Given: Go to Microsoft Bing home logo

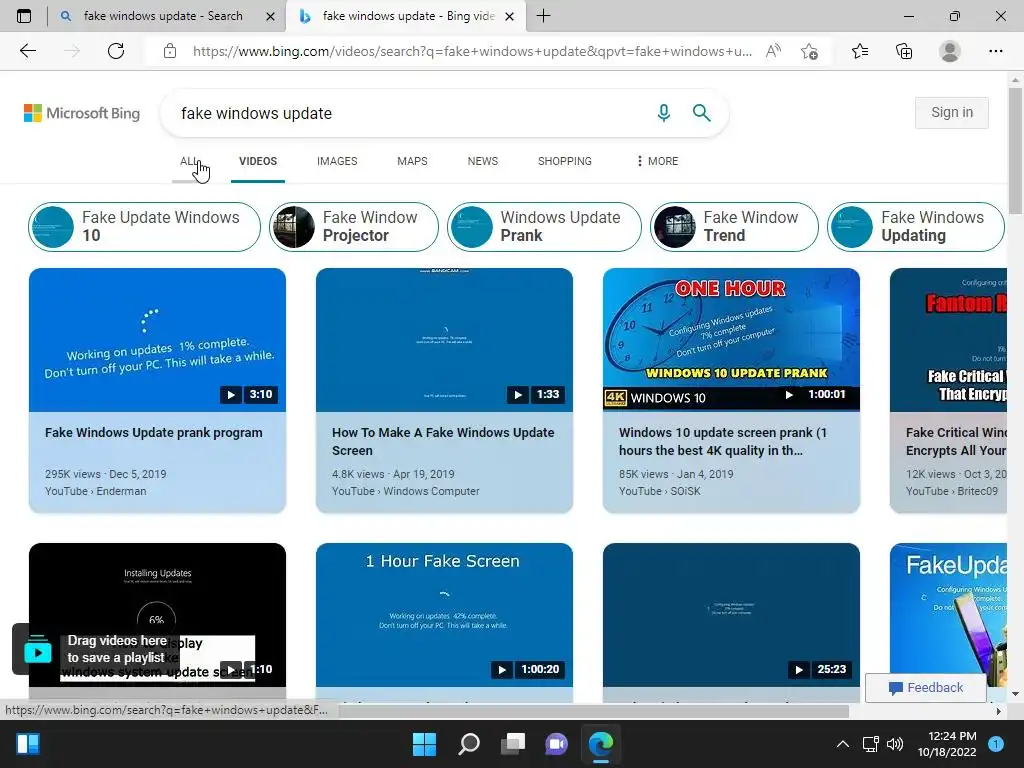Looking at the screenshot, I should tap(82, 113).
